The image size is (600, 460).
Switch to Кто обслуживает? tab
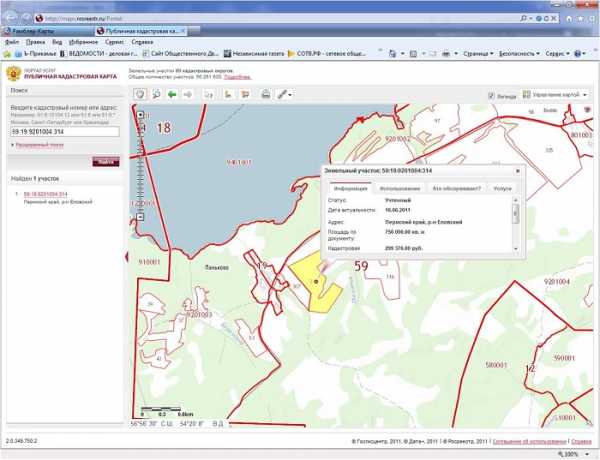[457, 188]
